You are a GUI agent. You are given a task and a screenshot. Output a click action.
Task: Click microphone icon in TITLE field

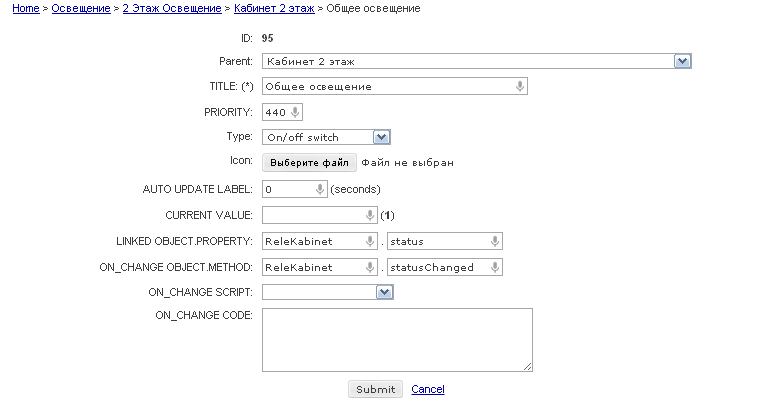(520, 86)
